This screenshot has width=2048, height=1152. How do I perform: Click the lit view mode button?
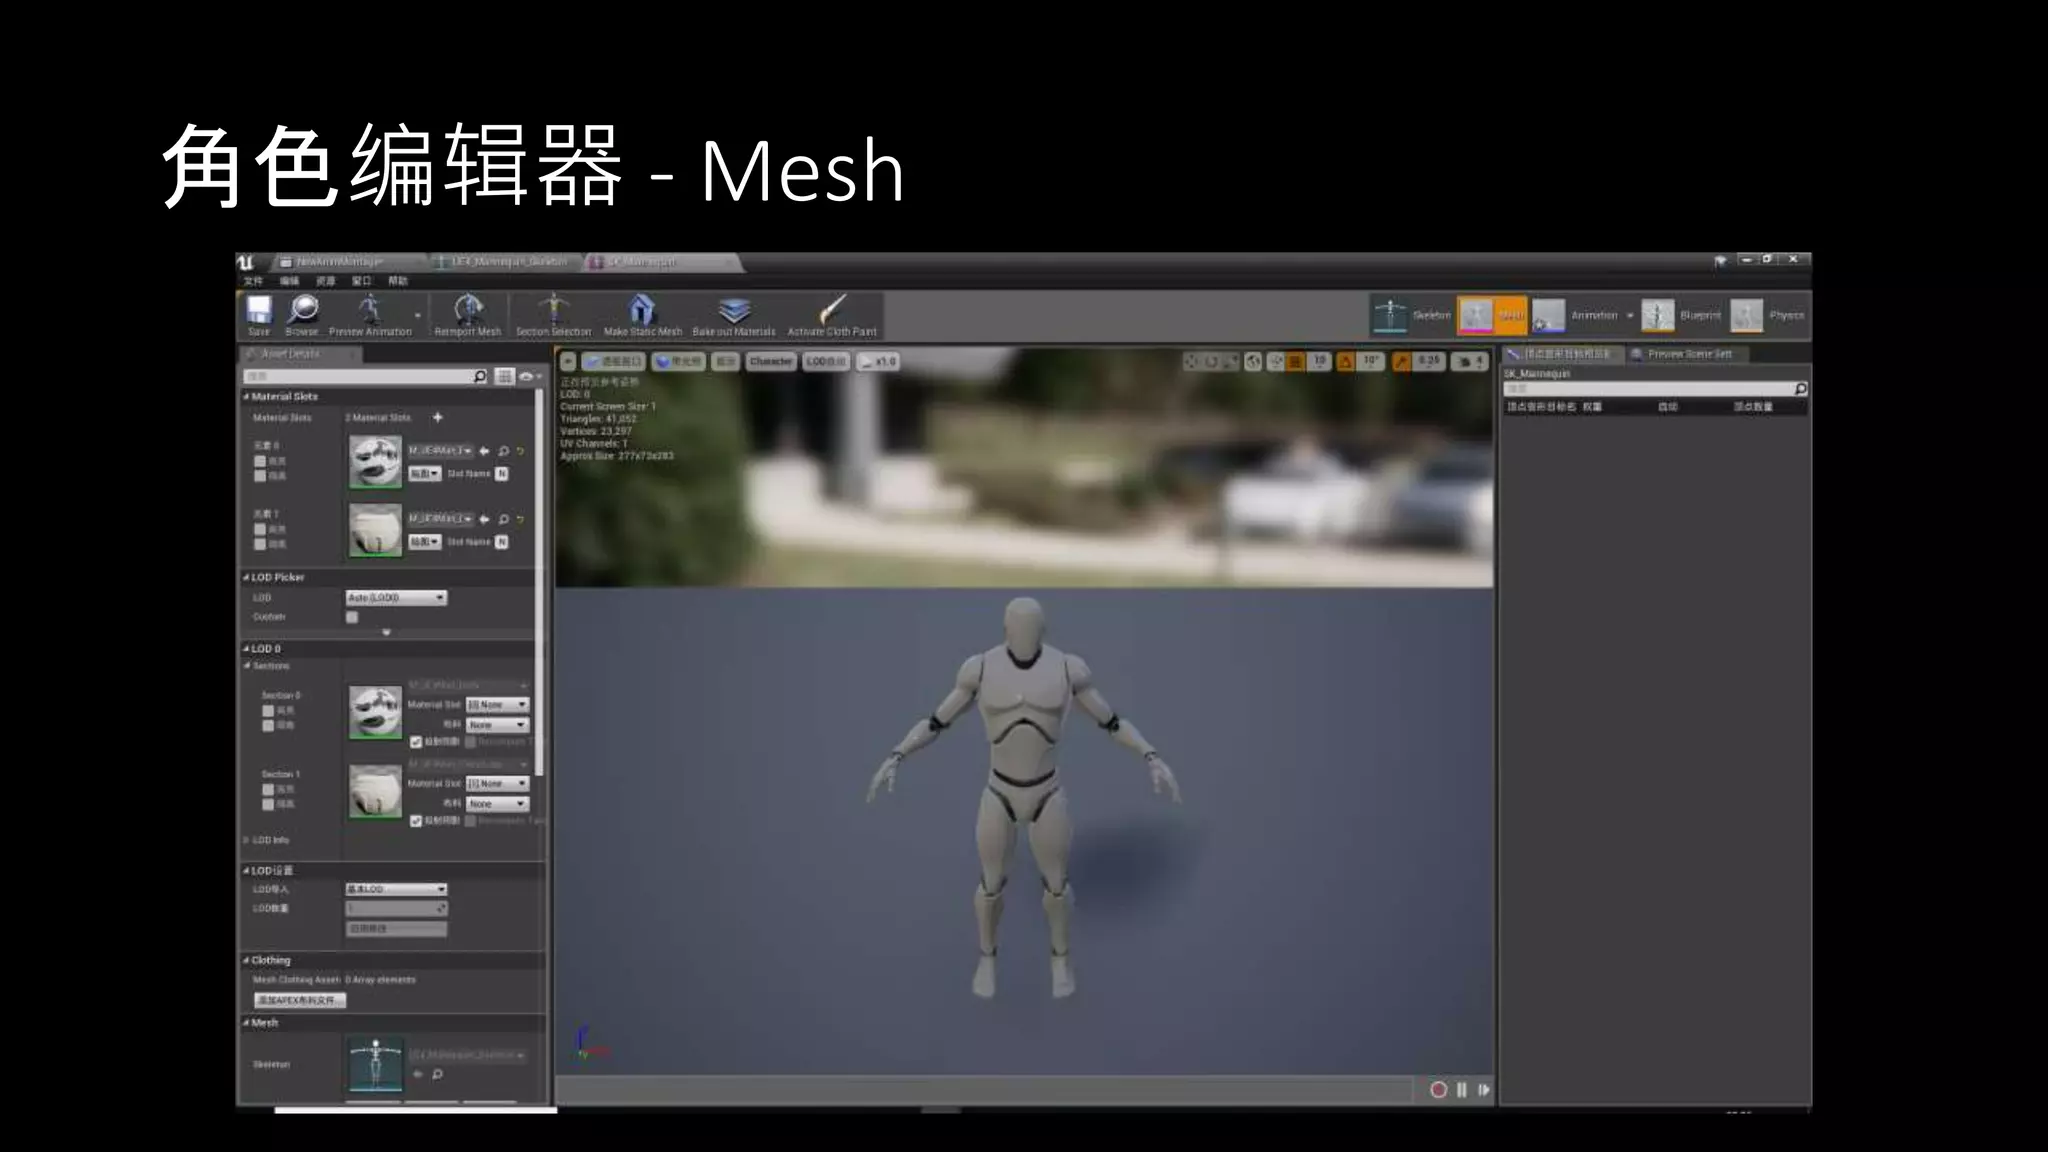(678, 361)
